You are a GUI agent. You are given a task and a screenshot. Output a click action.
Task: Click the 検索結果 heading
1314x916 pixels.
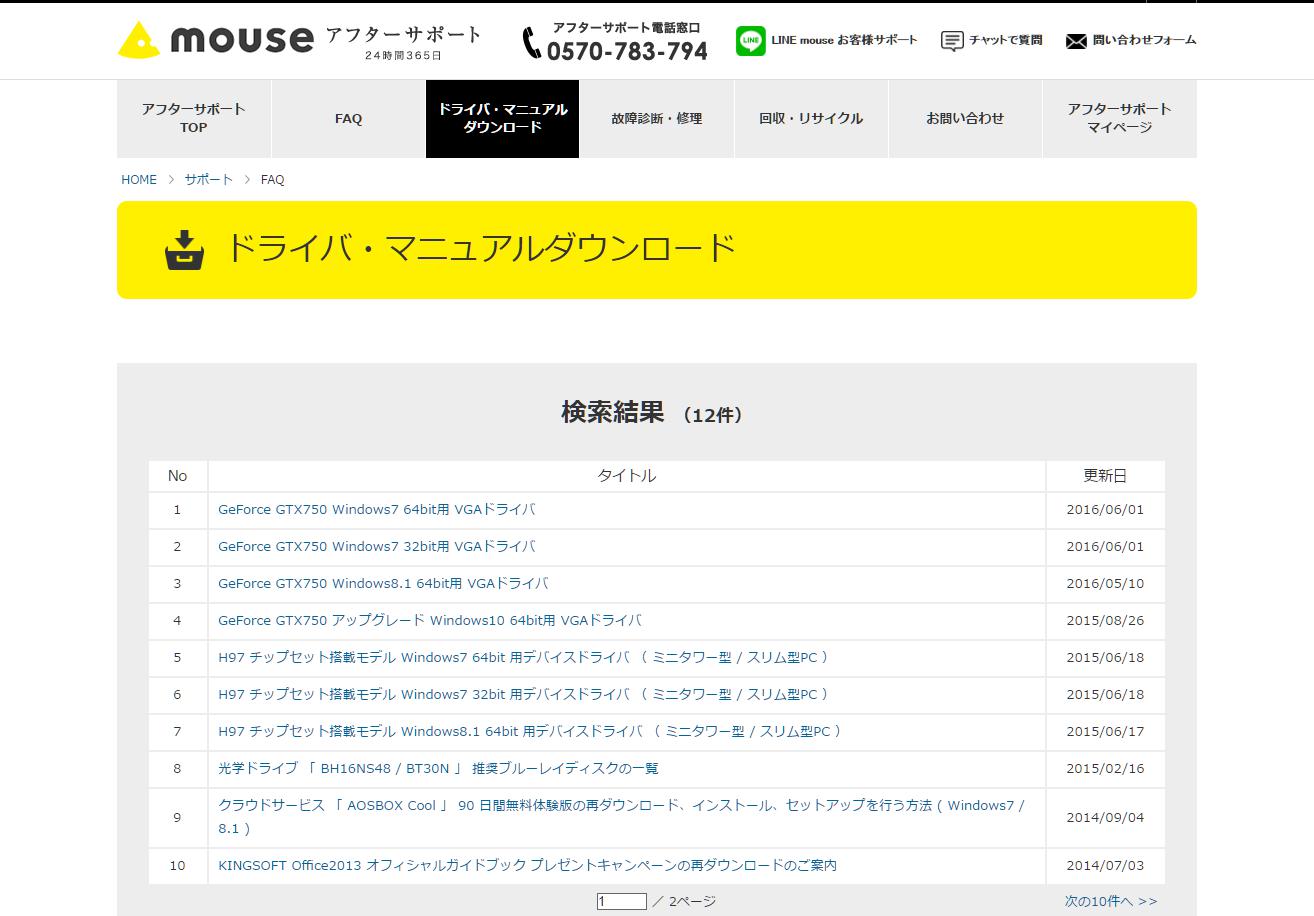613,413
